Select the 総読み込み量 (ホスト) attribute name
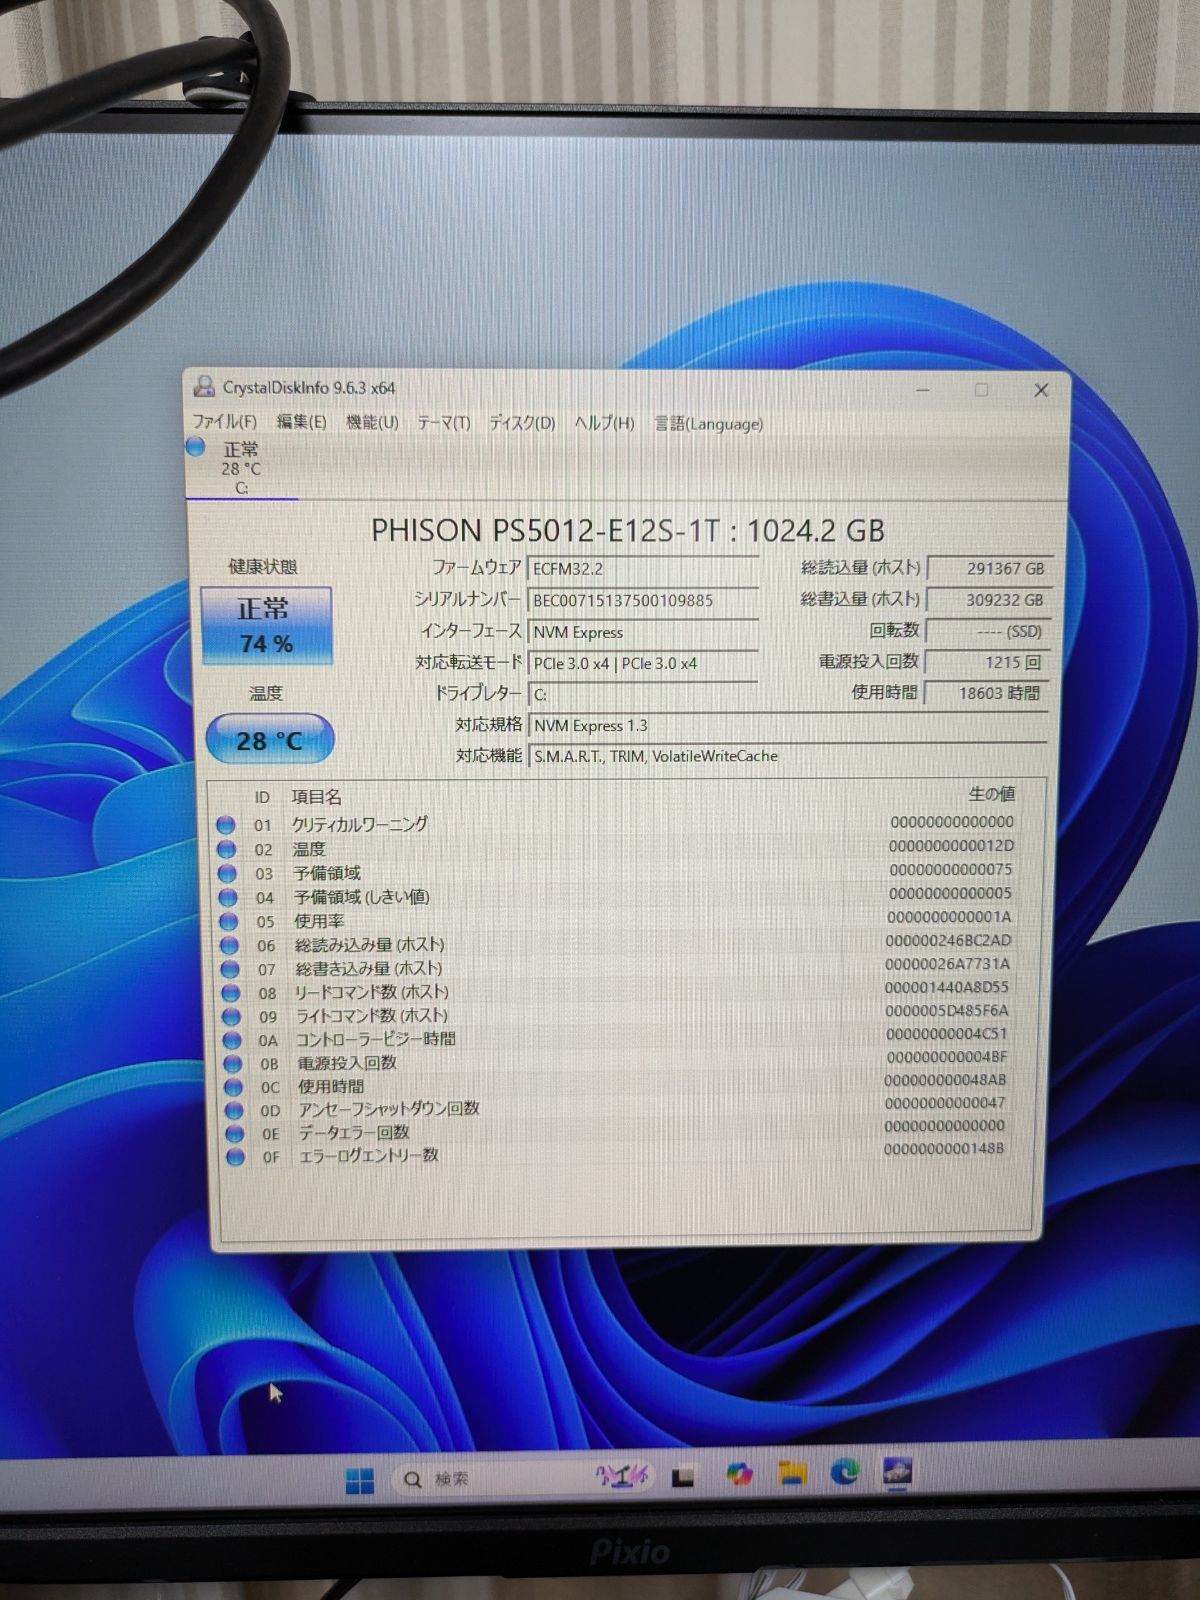This screenshot has width=1200, height=1600. [x=369, y=944]
